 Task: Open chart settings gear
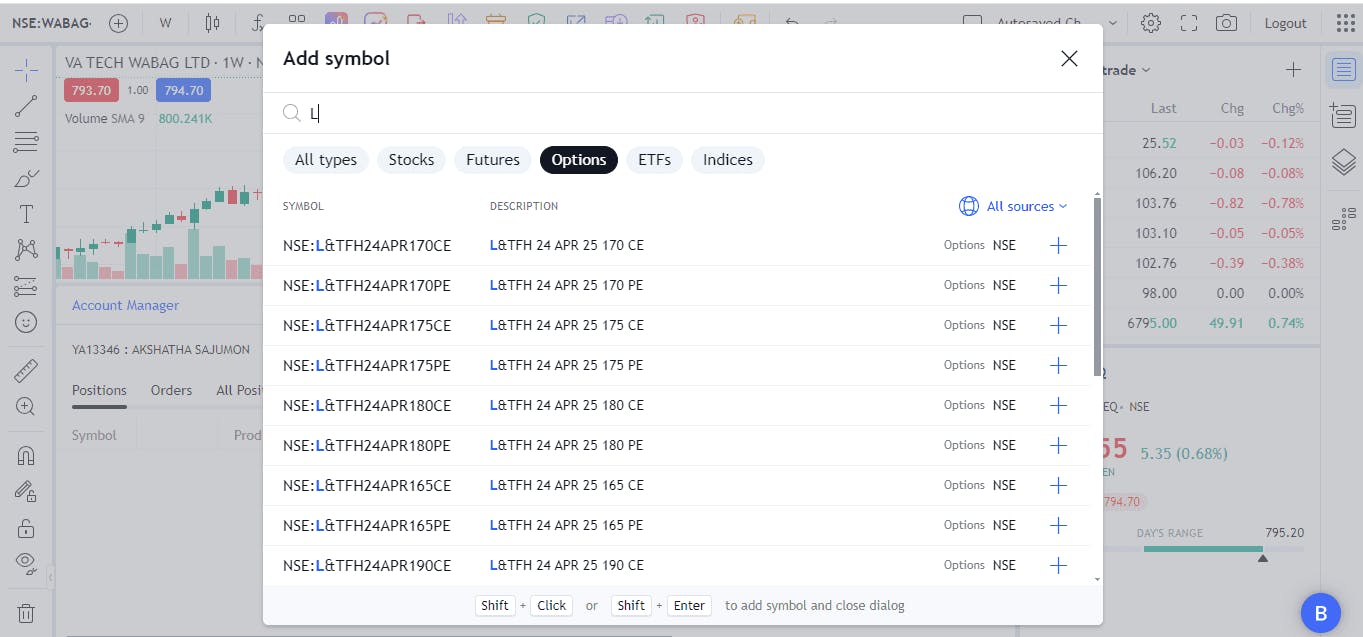point(1151,23)
